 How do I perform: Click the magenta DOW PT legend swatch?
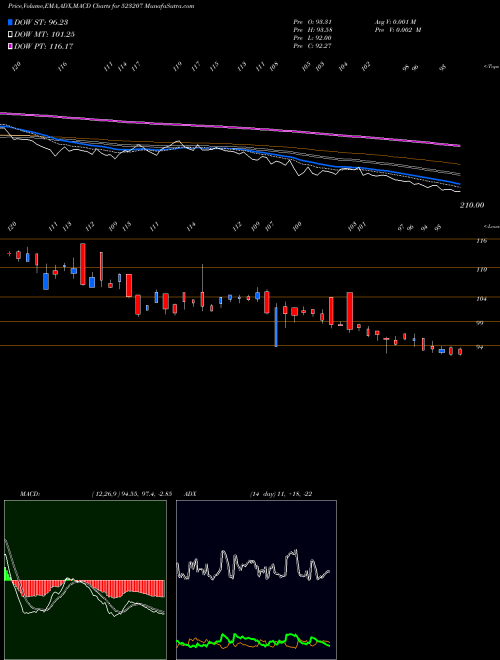click(11, 46)
